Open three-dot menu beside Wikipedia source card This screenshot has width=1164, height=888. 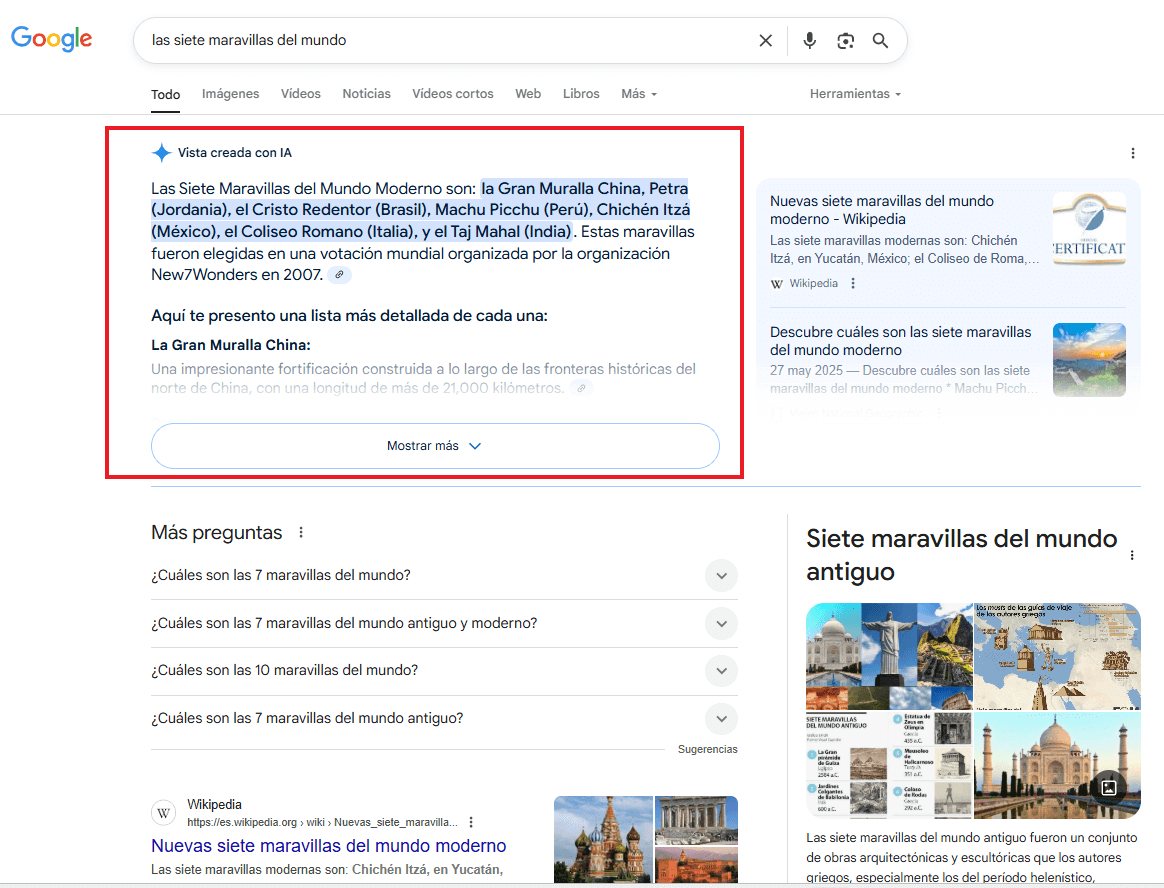click(853, 283)
